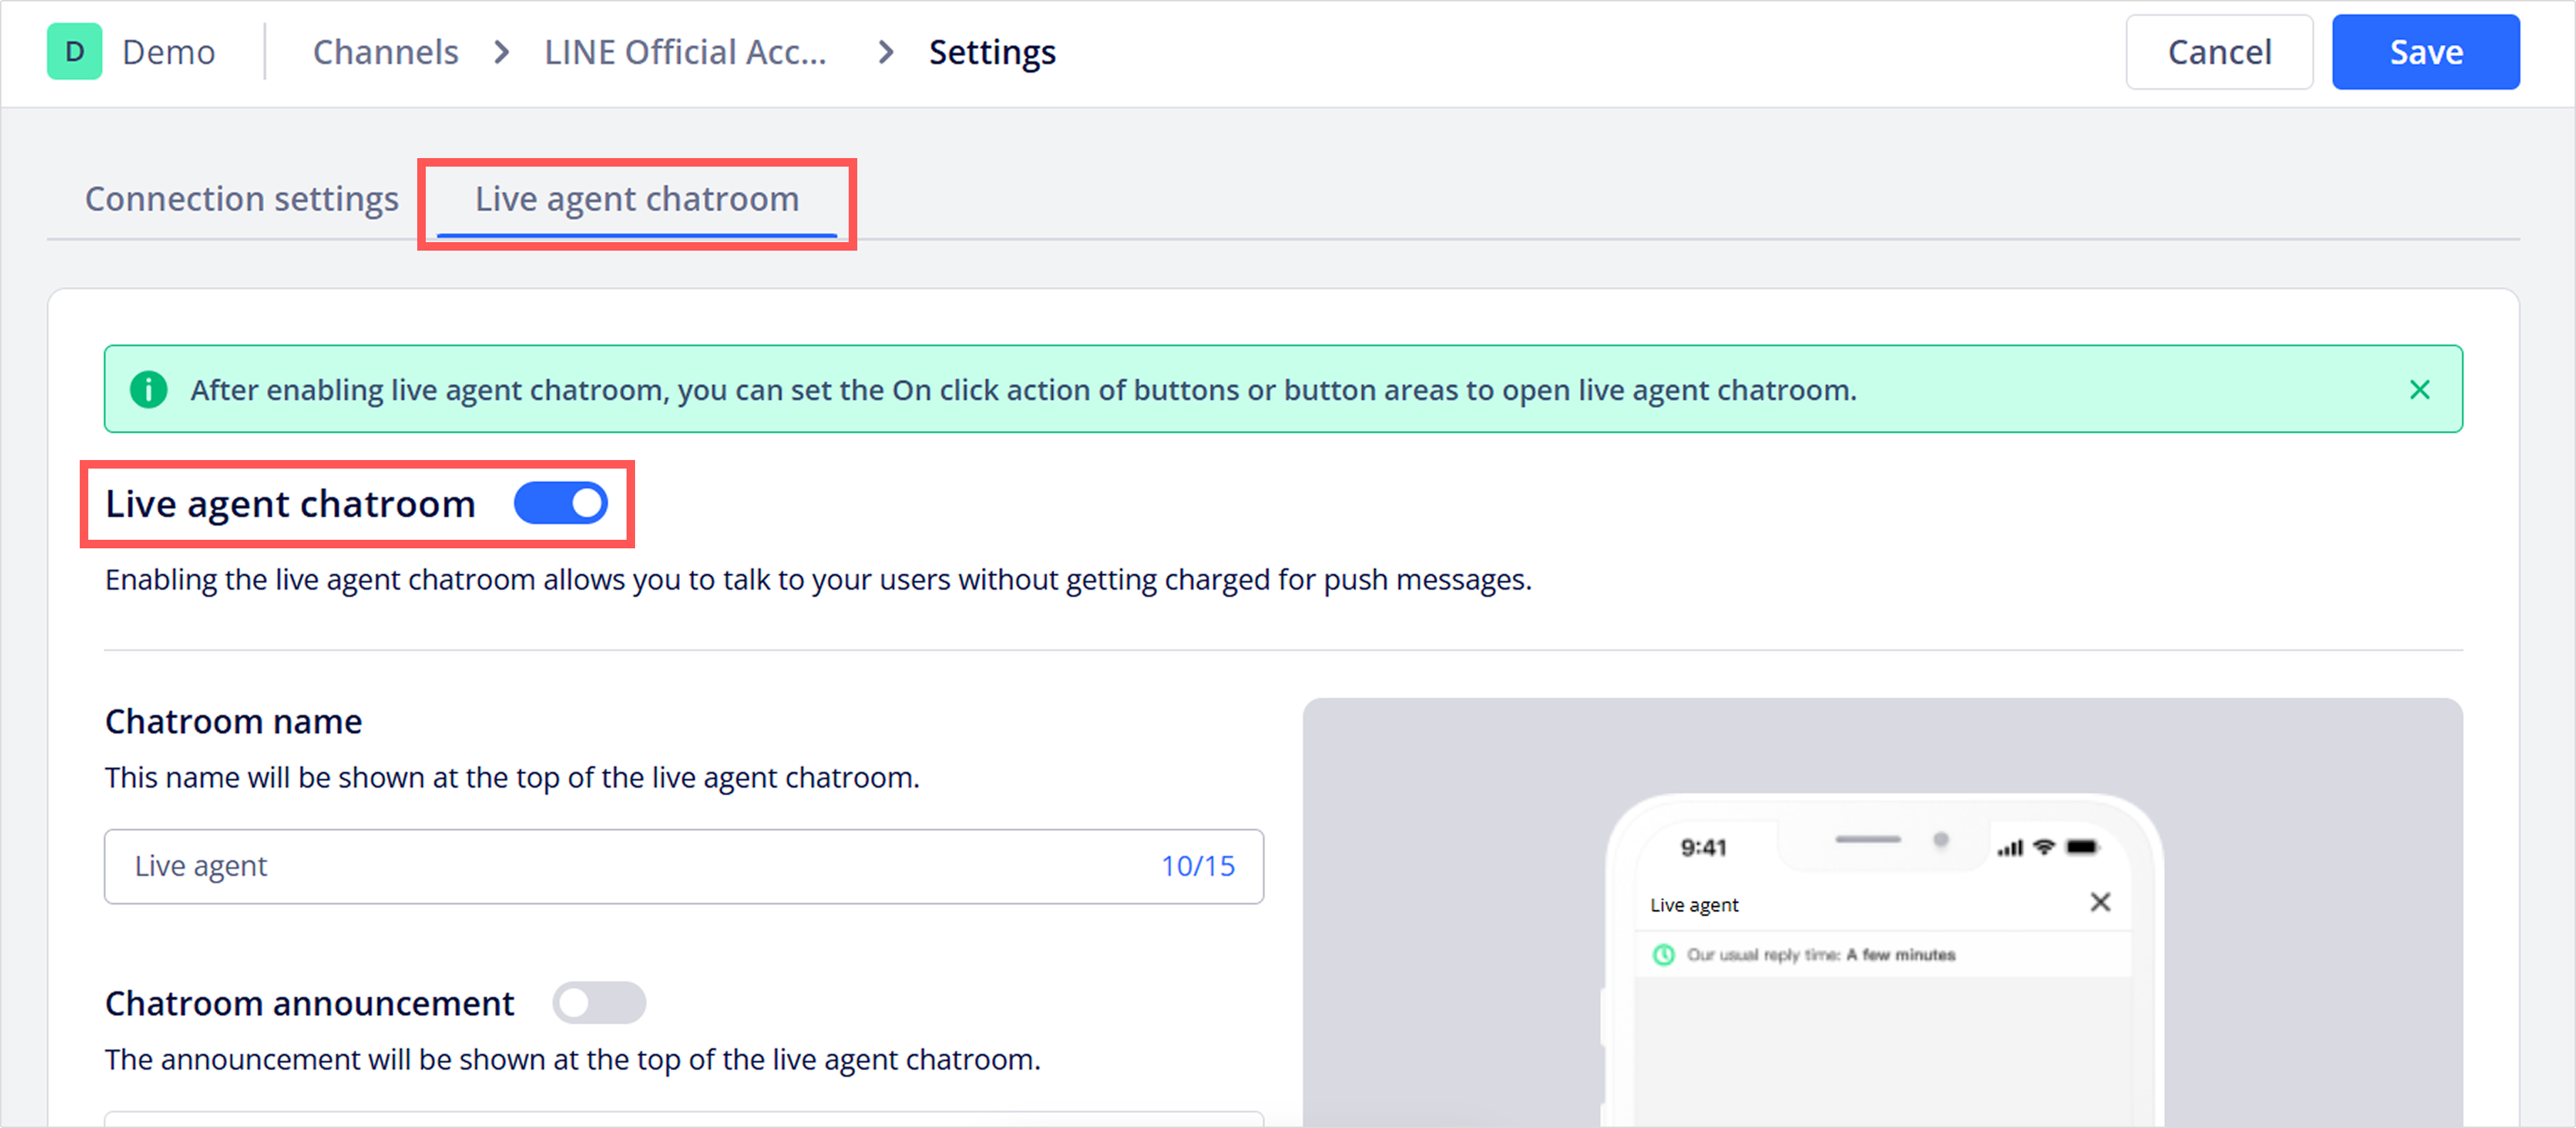Disable the Live agent chatroom toggle

pos(560,504)
